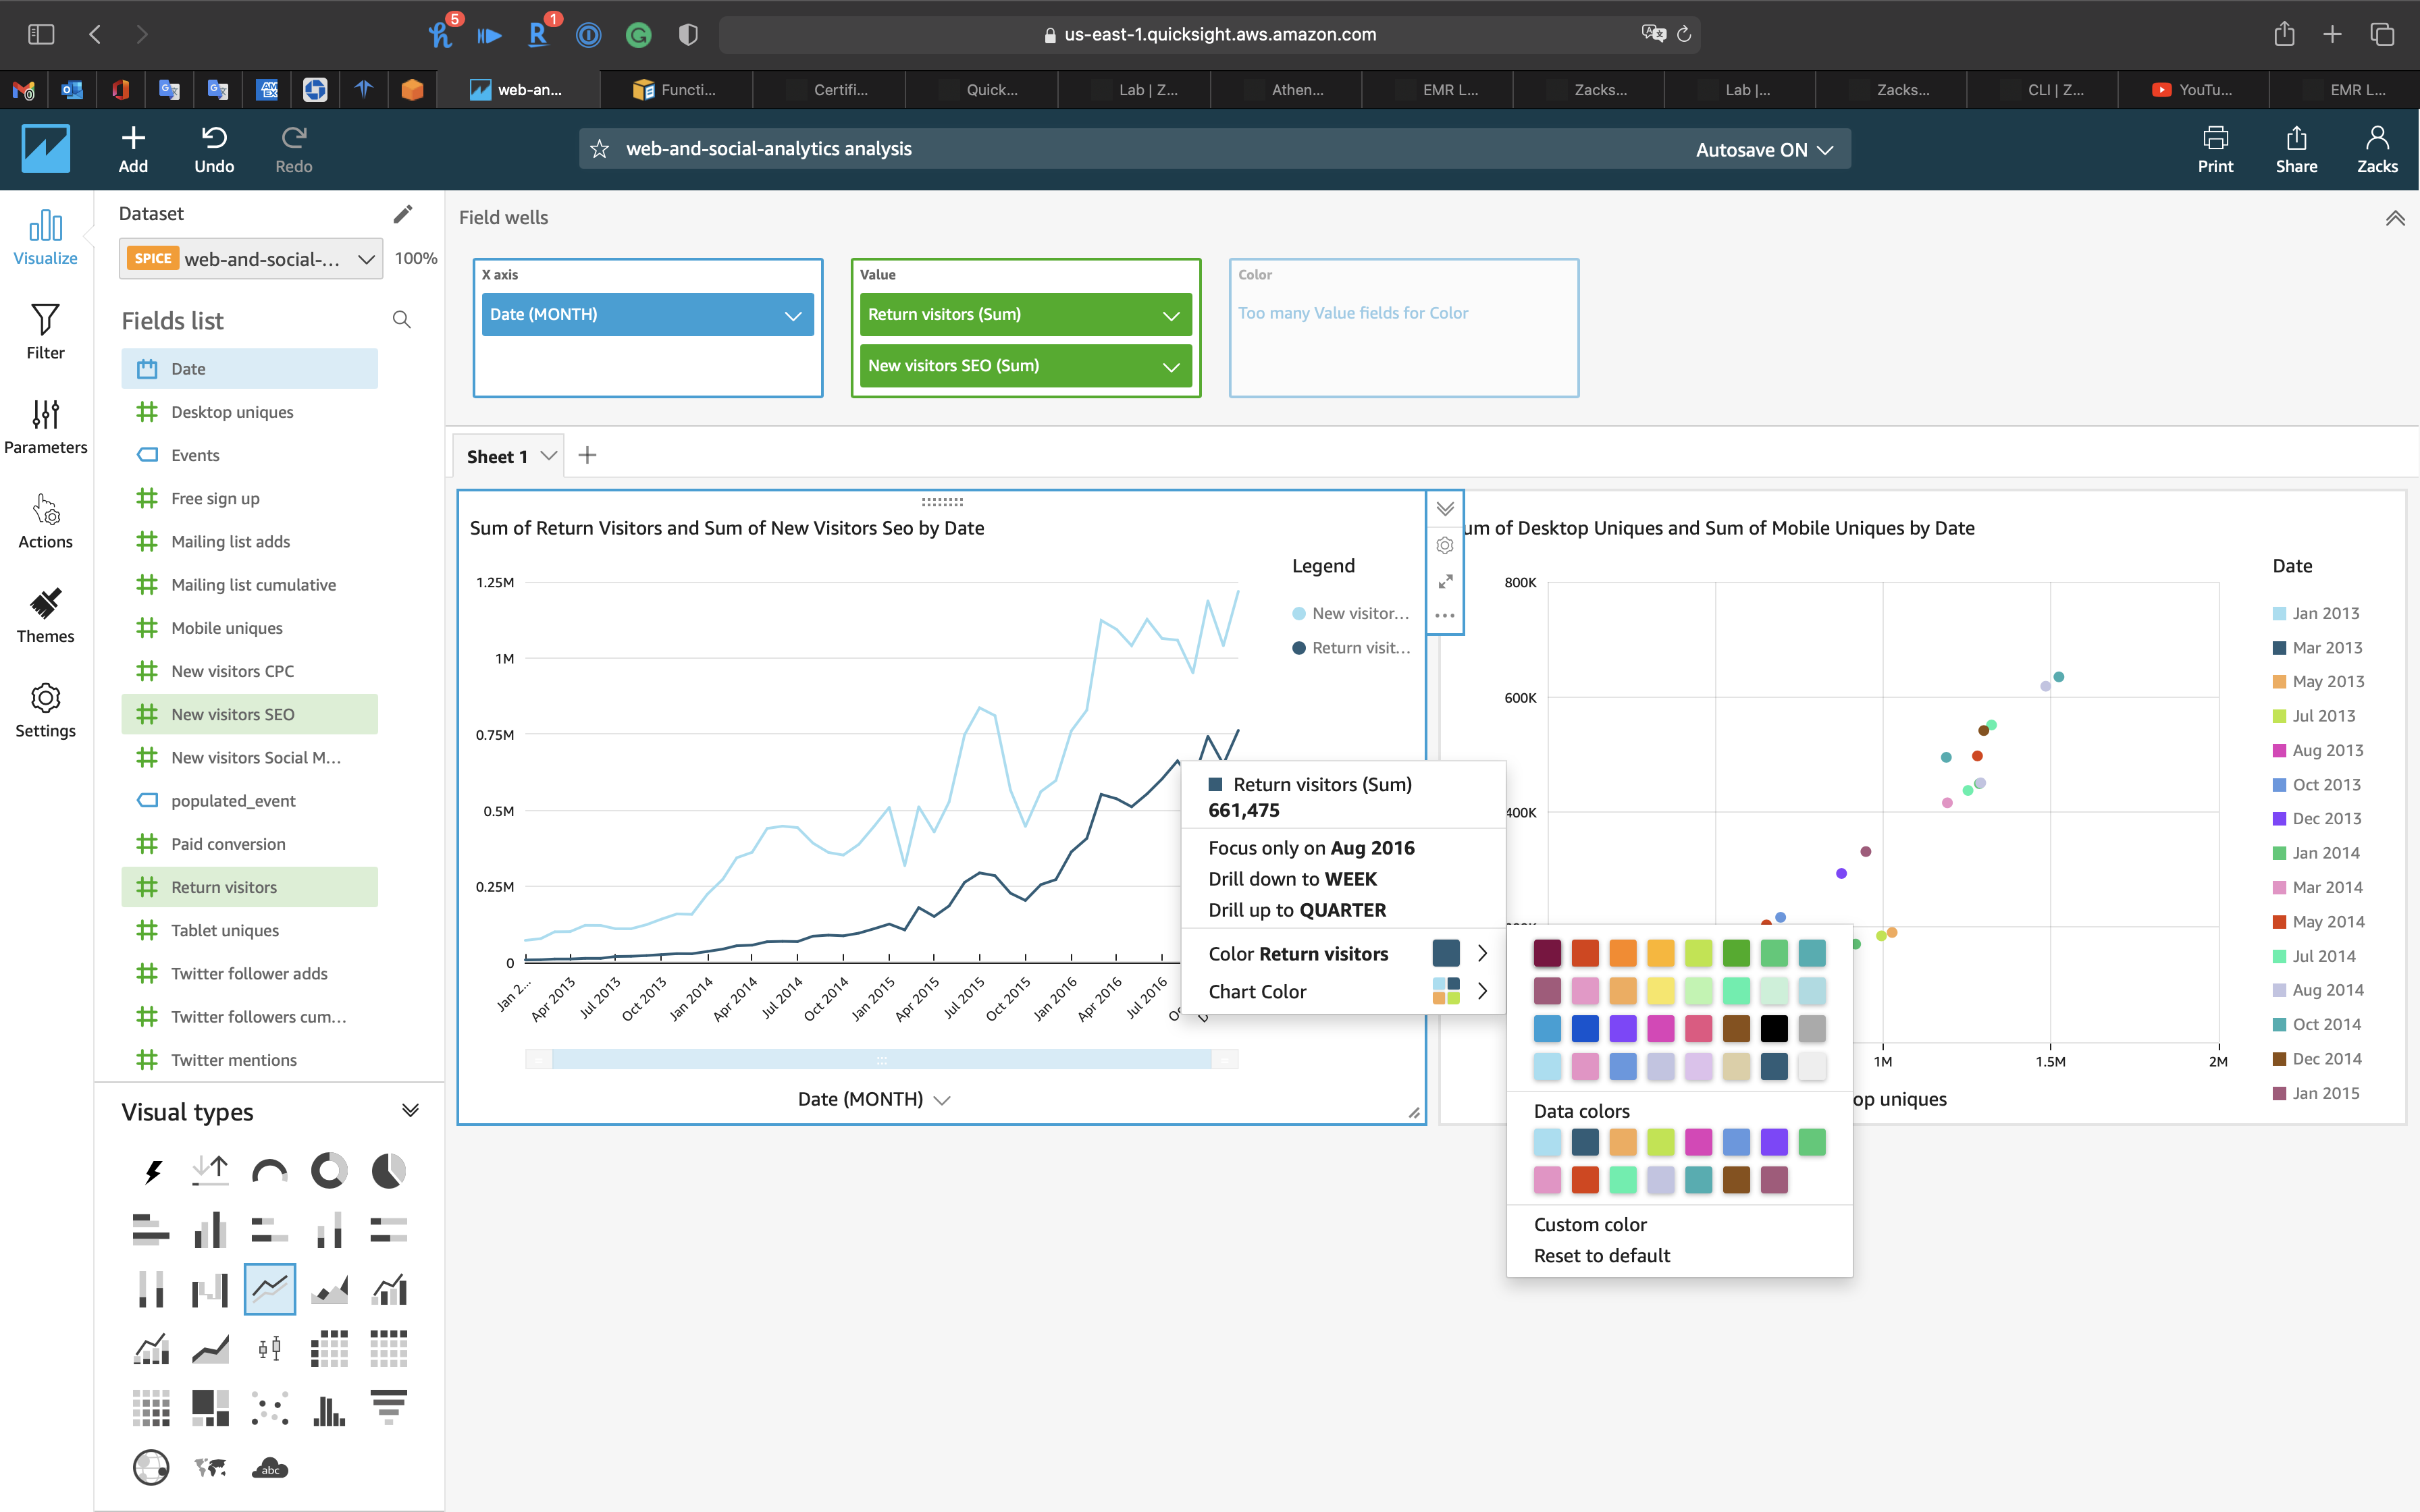Open the SPICE dataset selector dropdown
2420x1512 pixels.
coord(366,259)
